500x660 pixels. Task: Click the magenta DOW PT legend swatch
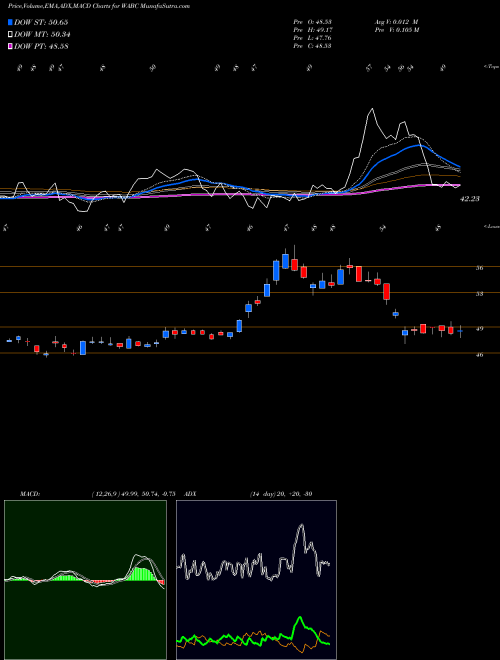pos(10,46)
